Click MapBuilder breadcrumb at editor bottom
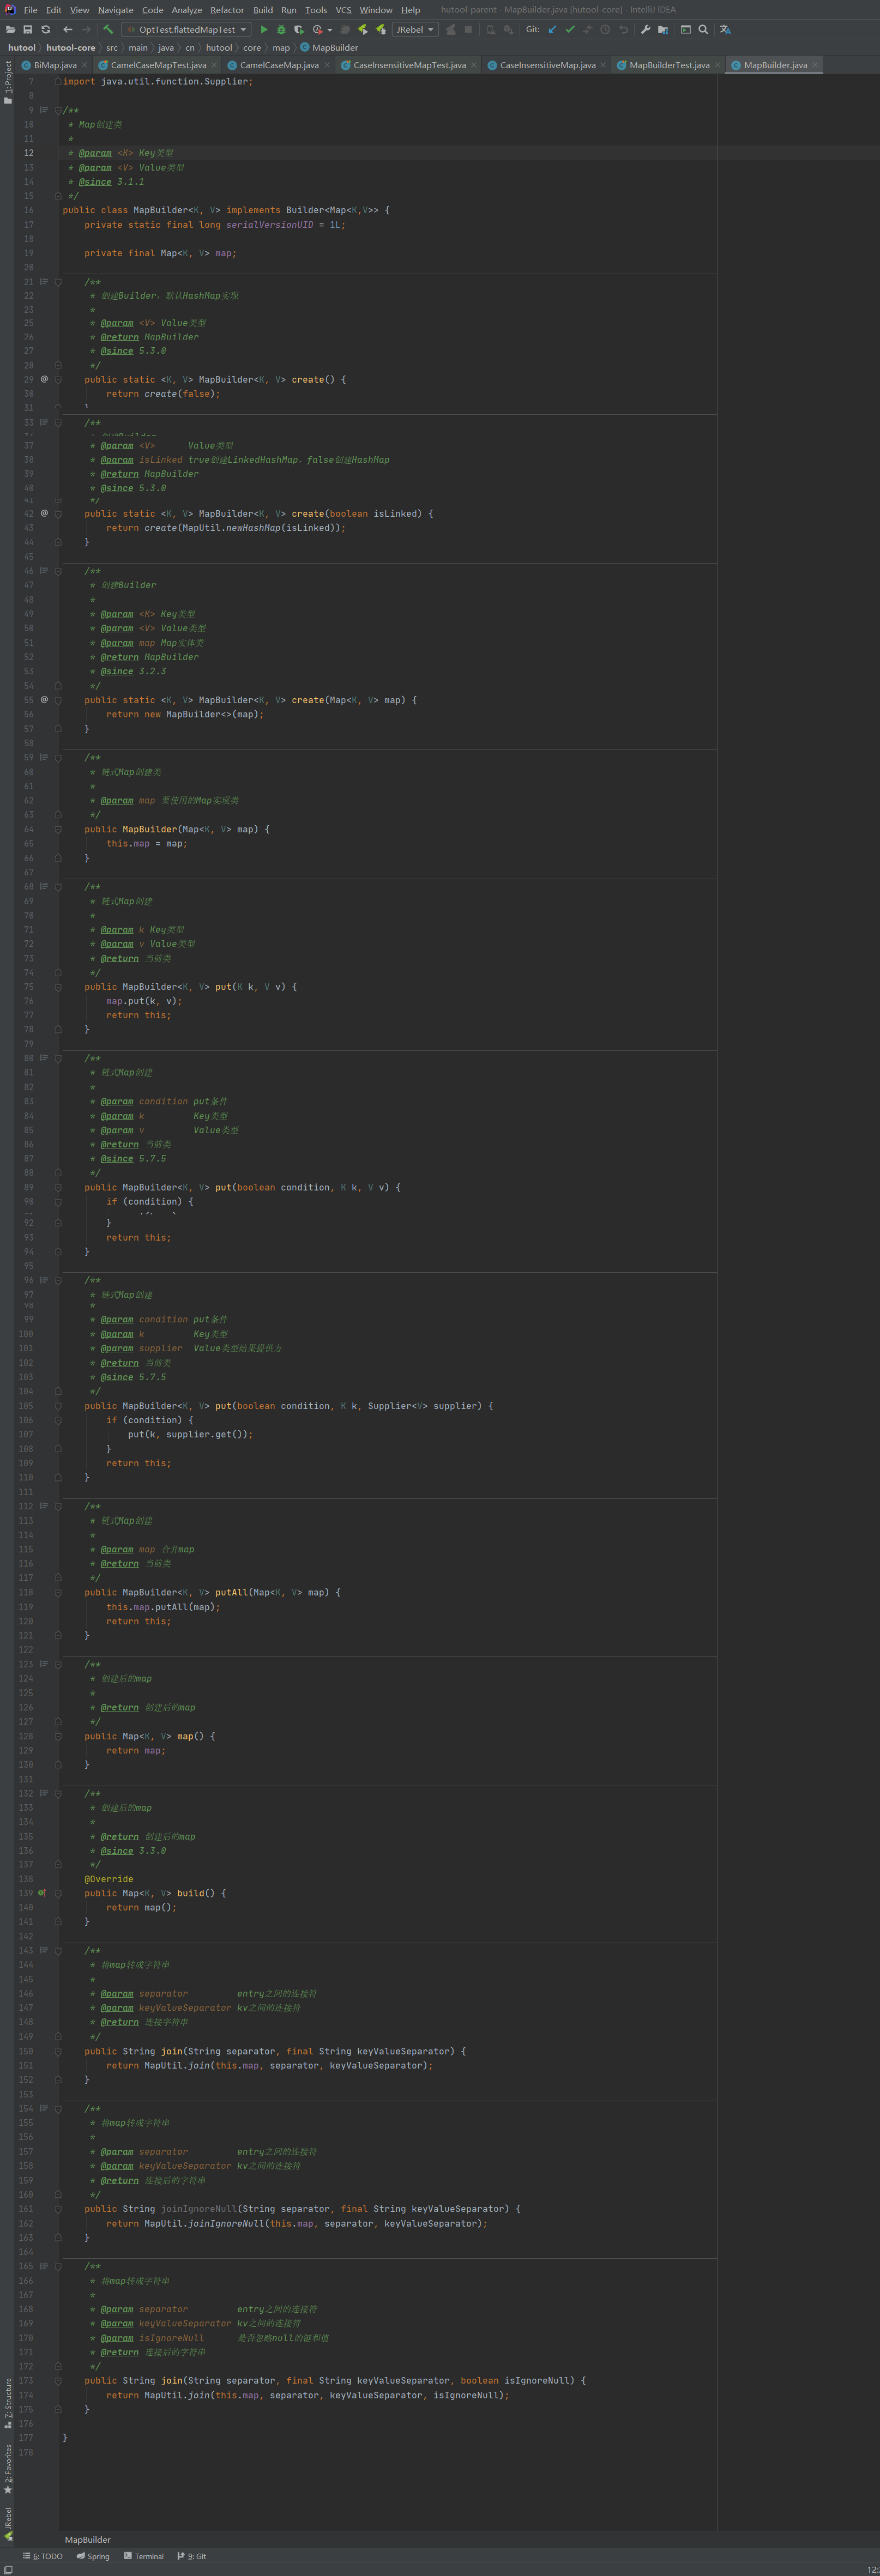The height and width of the screenshot is (2576, 880). [88, 2539]
